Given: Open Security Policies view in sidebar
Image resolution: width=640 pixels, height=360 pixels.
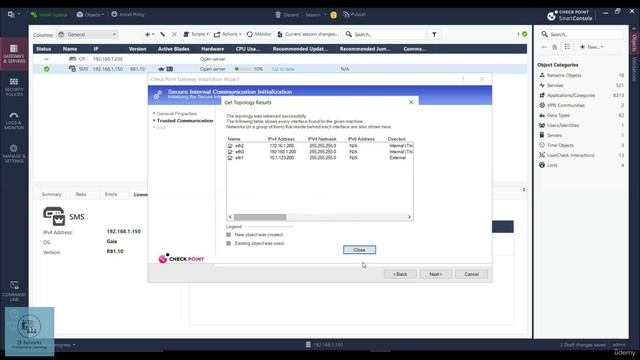Looking at the screenshot, I should click(x=14, y=87).
